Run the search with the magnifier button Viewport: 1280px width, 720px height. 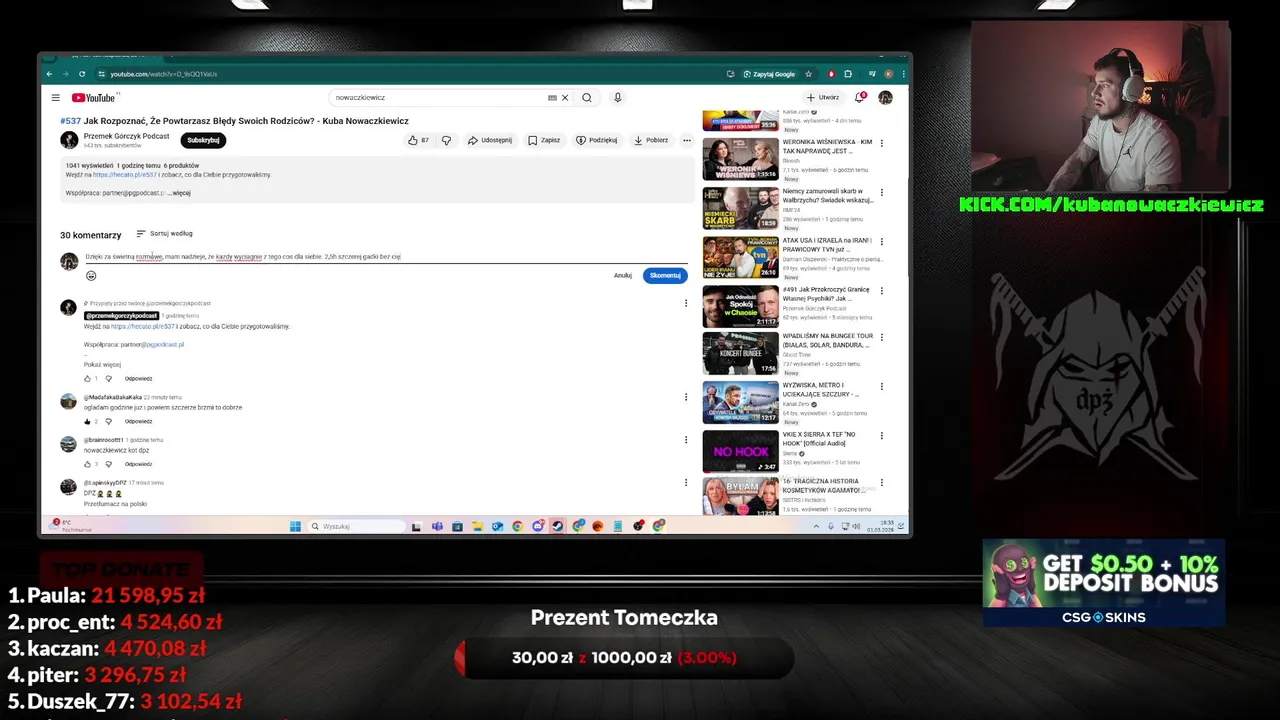[587, 98]
